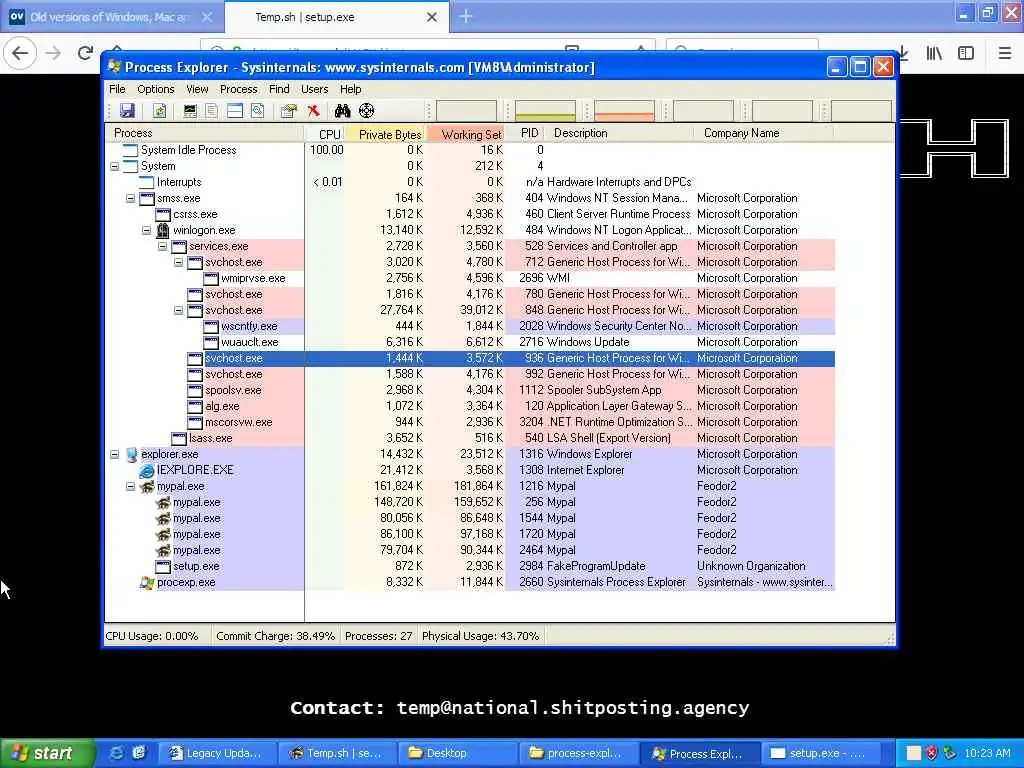Click Commit Charge: 38.49% in status bar
The width and height of the screenshot is (1024, 768).
275,636
